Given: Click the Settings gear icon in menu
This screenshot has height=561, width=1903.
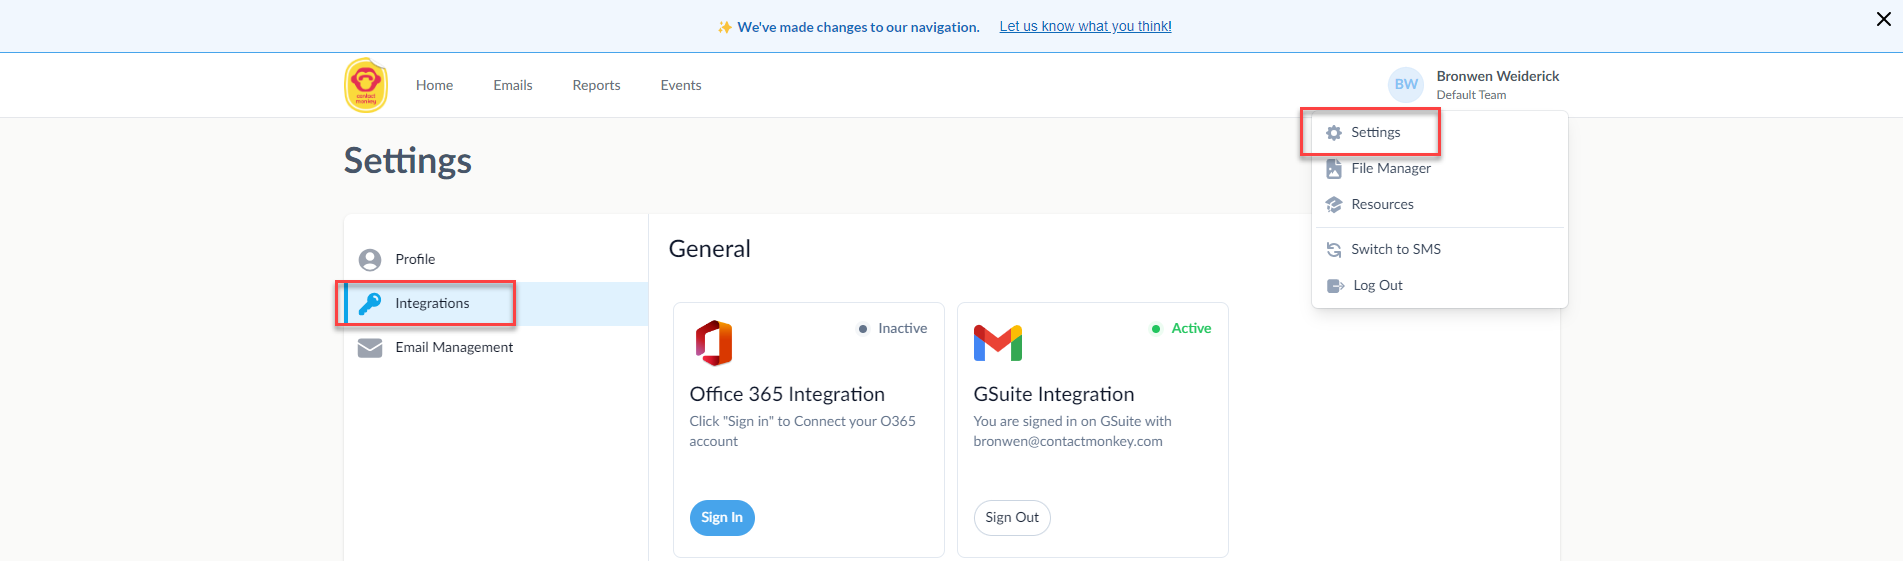Looking at the screenshot, I should coord(1334,133).
